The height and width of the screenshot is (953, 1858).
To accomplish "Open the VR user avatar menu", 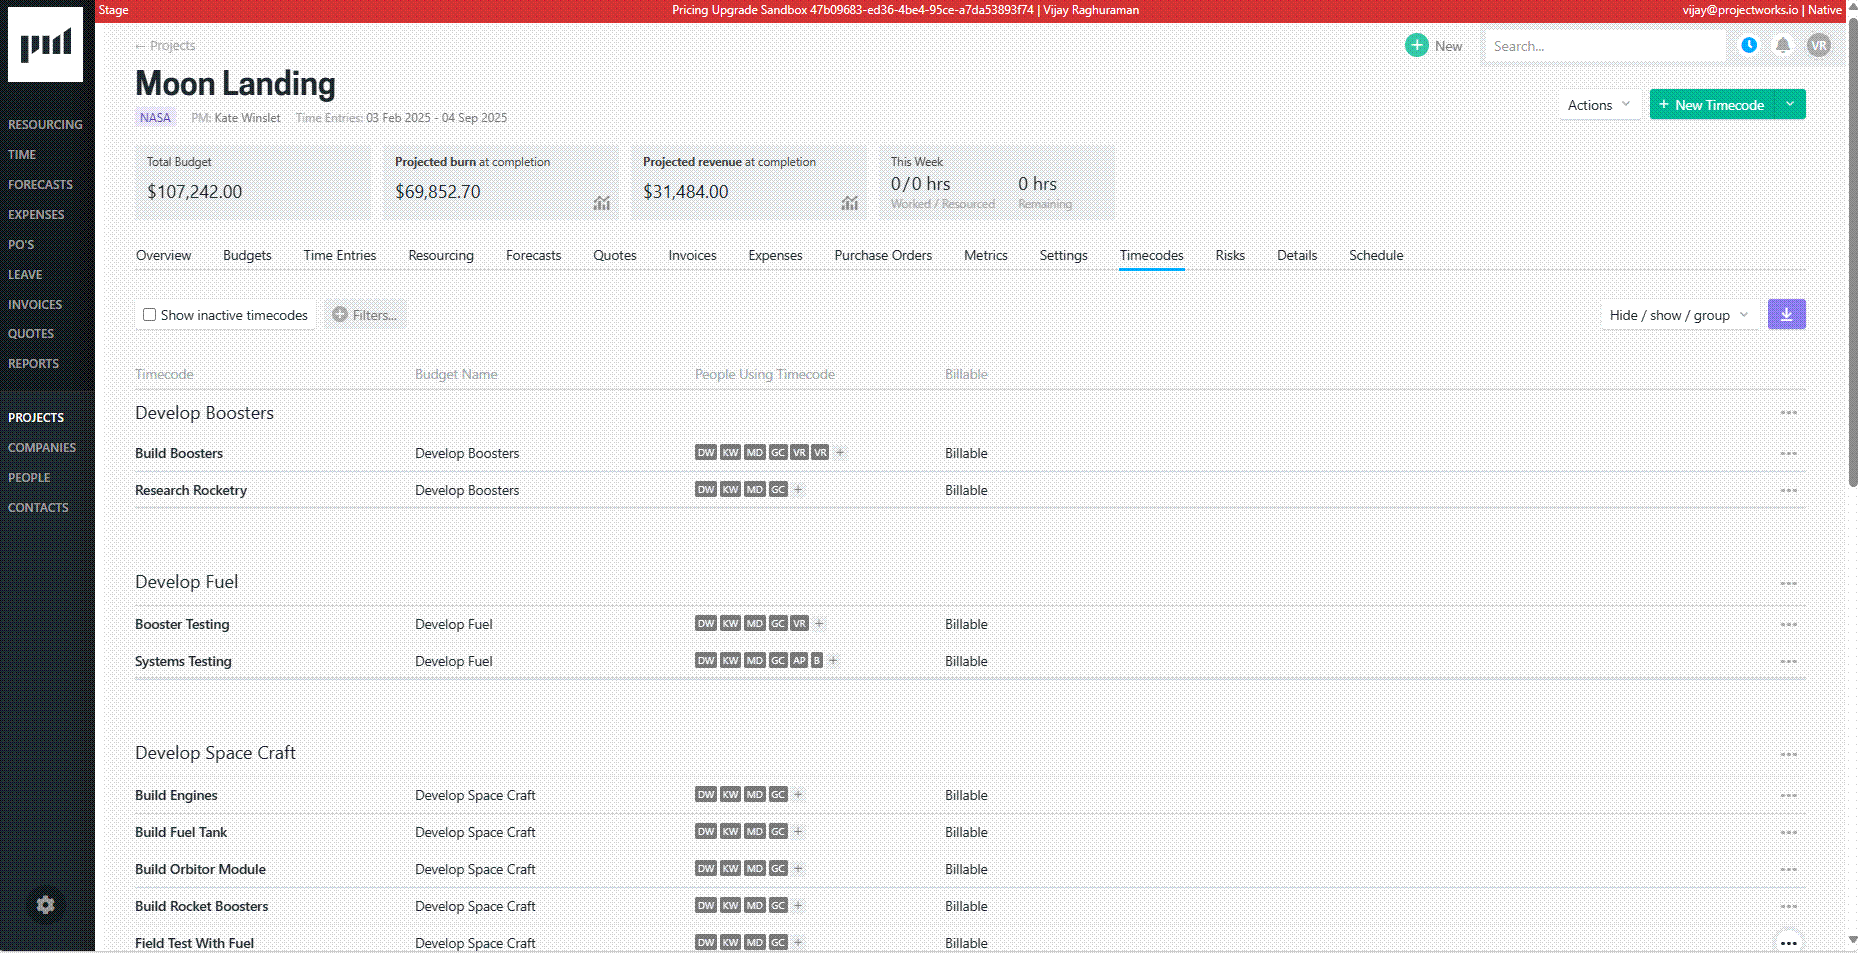I will click(x=1819, y=45).
